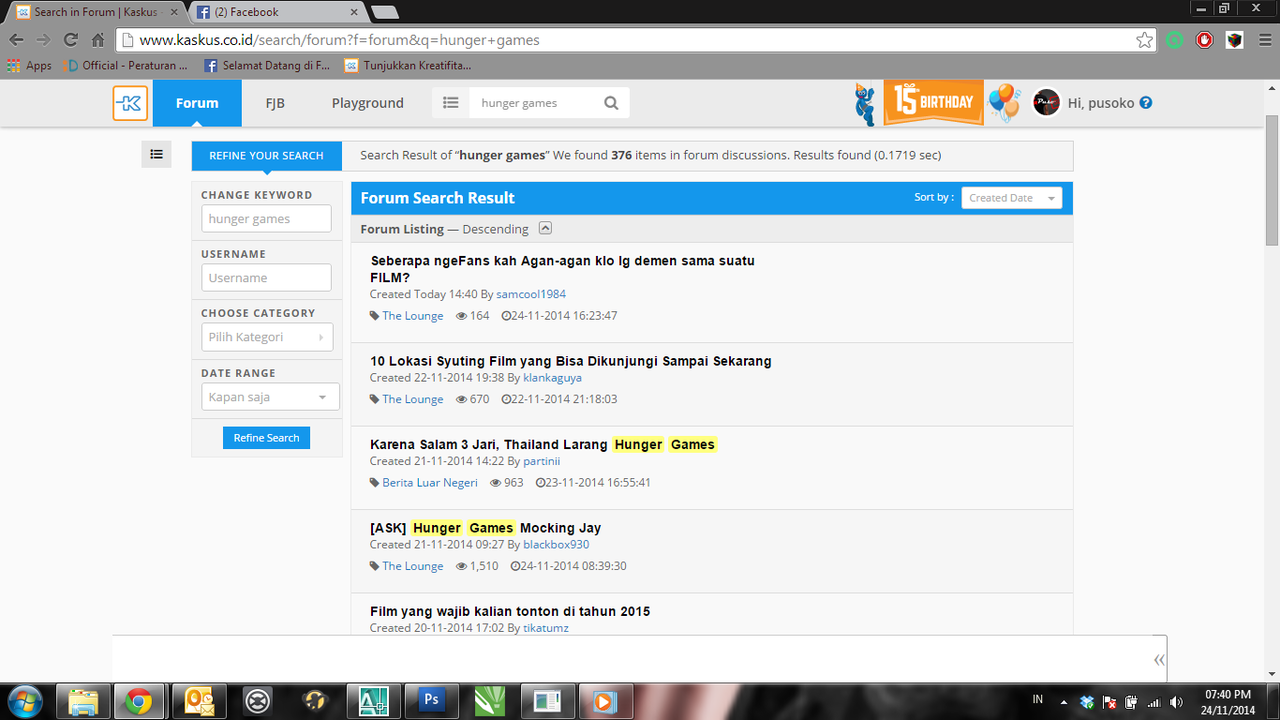1280x720 pixels.
Task: Open a new browser tab
Action: (x=384, y=12)
